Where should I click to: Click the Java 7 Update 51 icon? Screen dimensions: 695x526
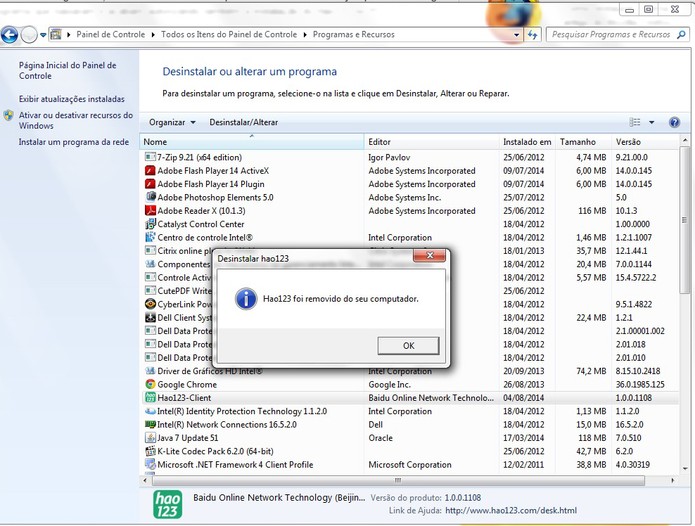pyautogui.click(x=150, y=438)
